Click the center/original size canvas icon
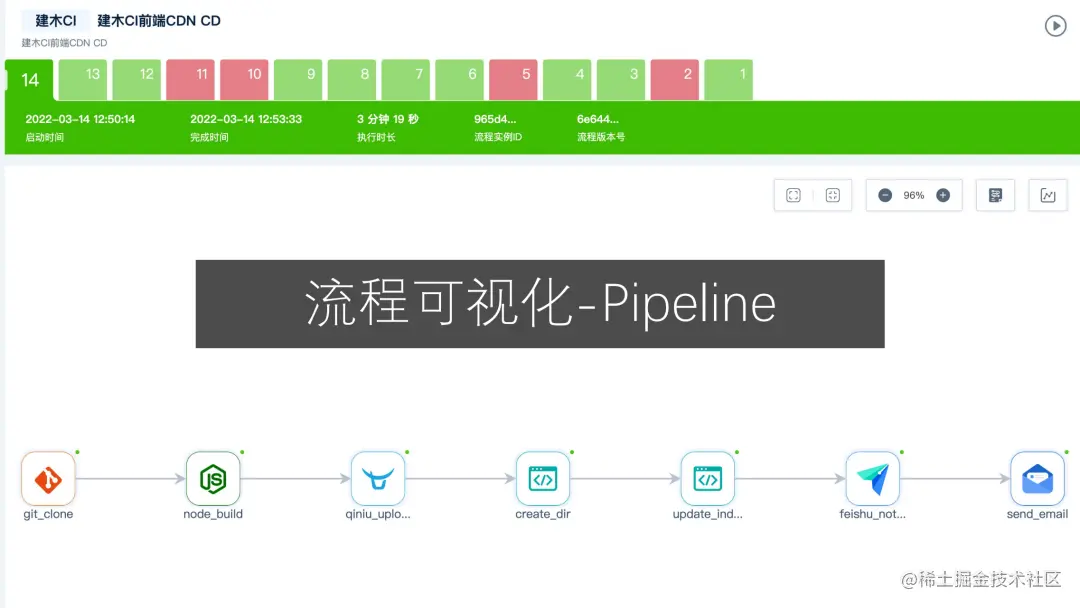Viewport: 1080px width, 608px height. (x=833, y=196)
